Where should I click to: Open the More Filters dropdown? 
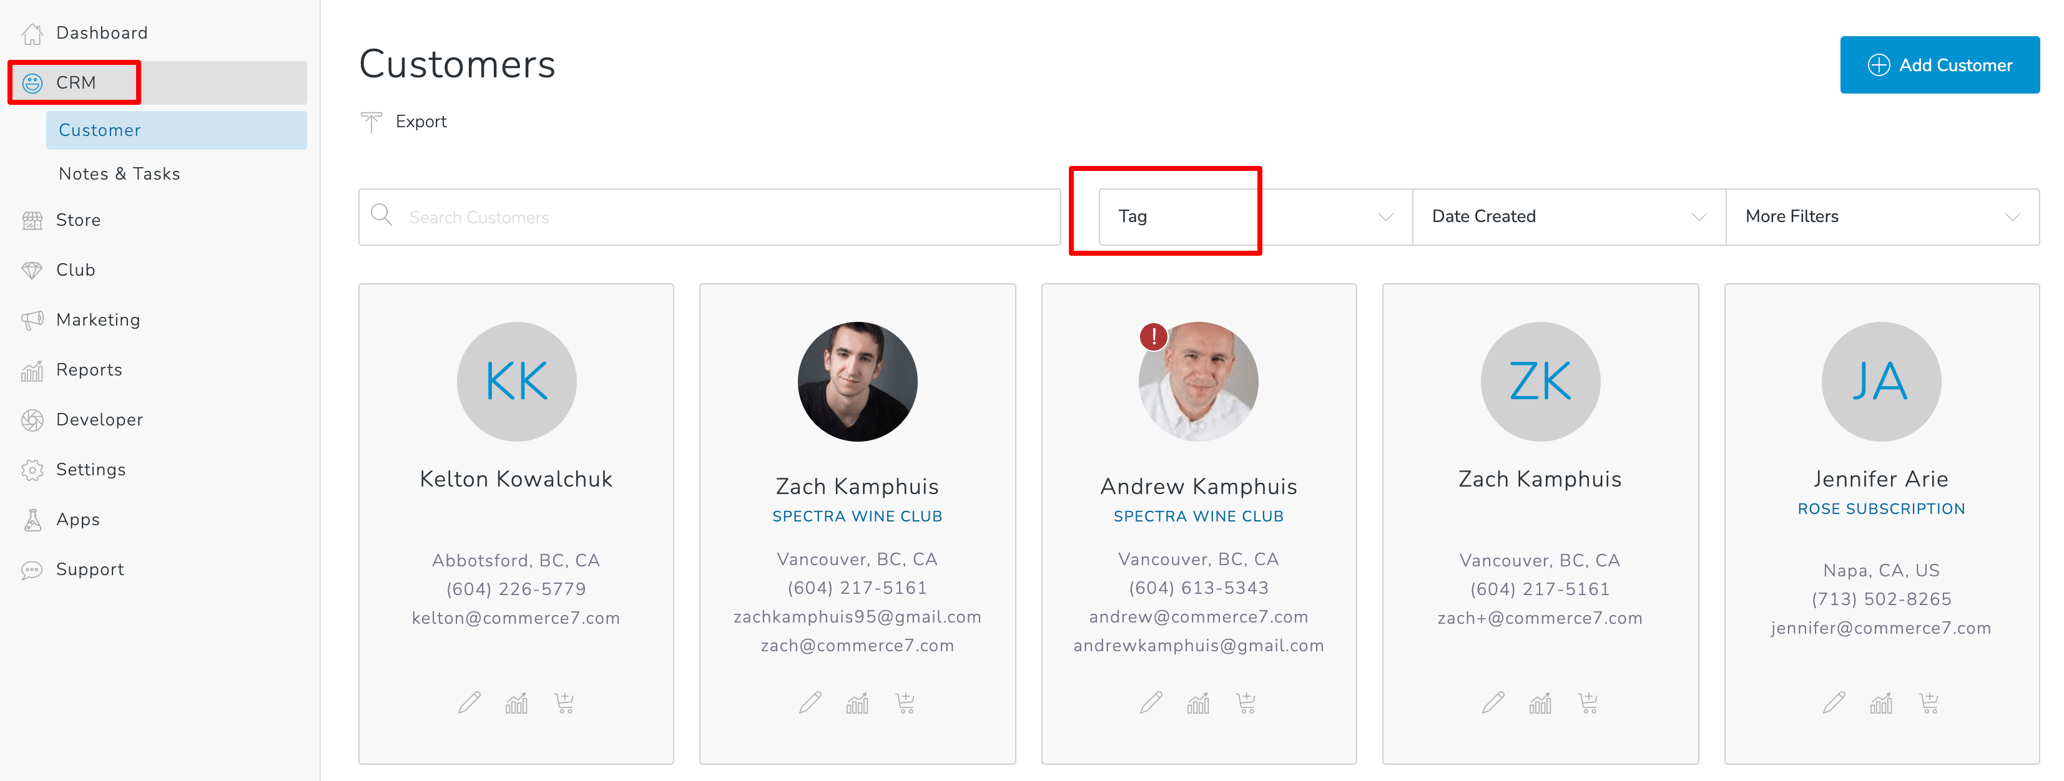pyautogui.click(x=1881, y=216)
